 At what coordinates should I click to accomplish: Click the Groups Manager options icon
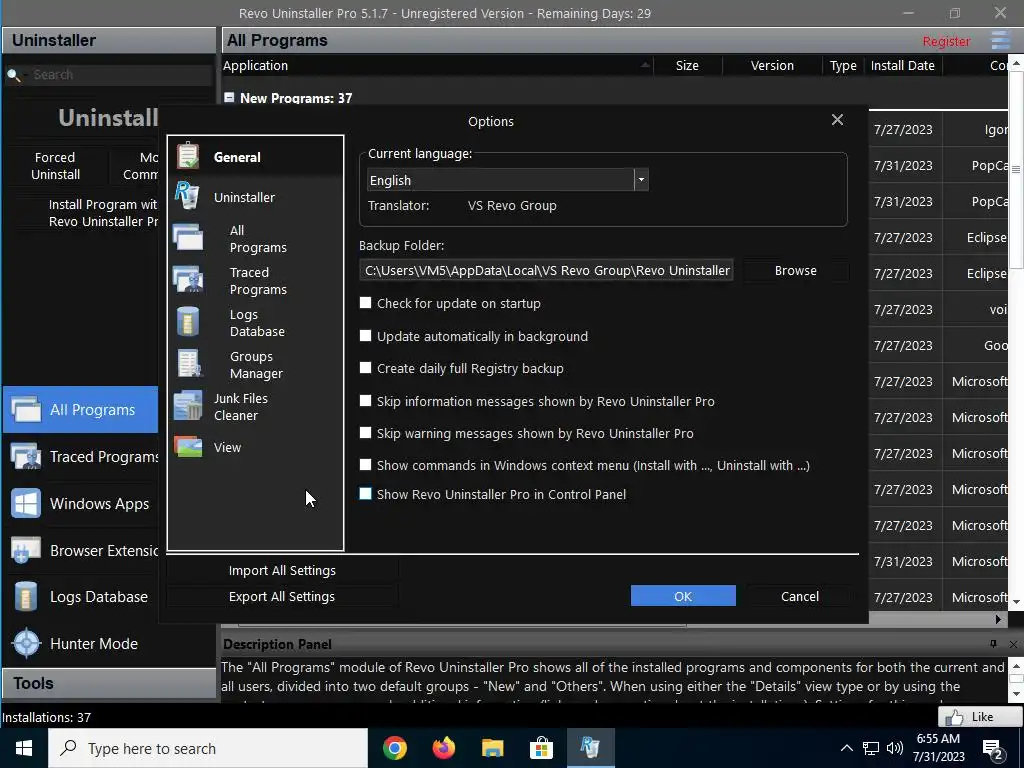[x=189, y=364]
